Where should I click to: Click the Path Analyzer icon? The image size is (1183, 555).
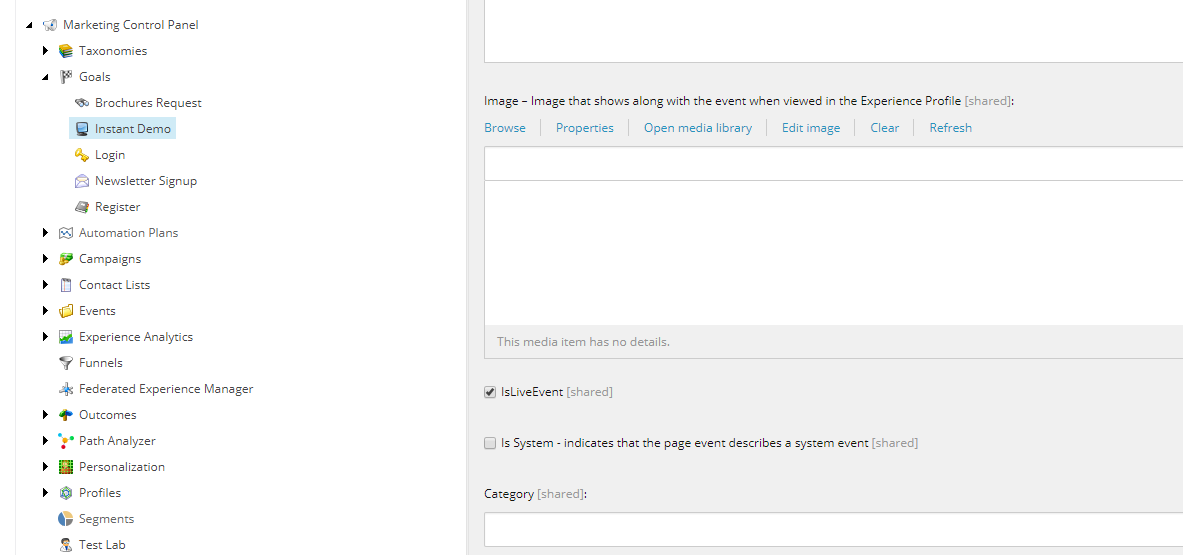click(66, 441)
